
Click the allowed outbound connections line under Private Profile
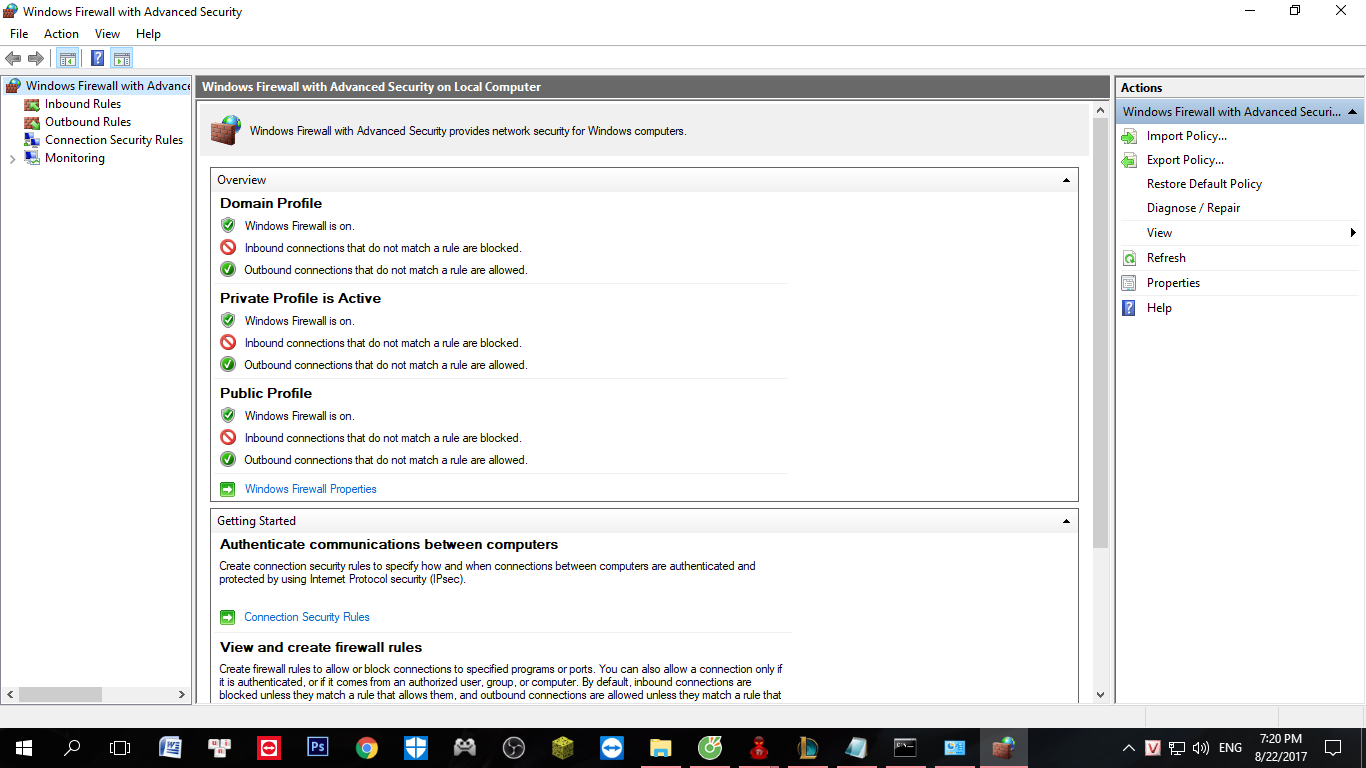(x=386, y=365)
